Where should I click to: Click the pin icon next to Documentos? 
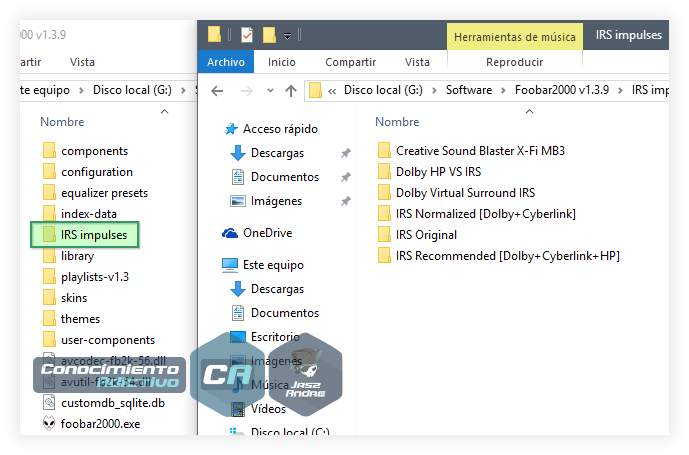tap(346, 177)
